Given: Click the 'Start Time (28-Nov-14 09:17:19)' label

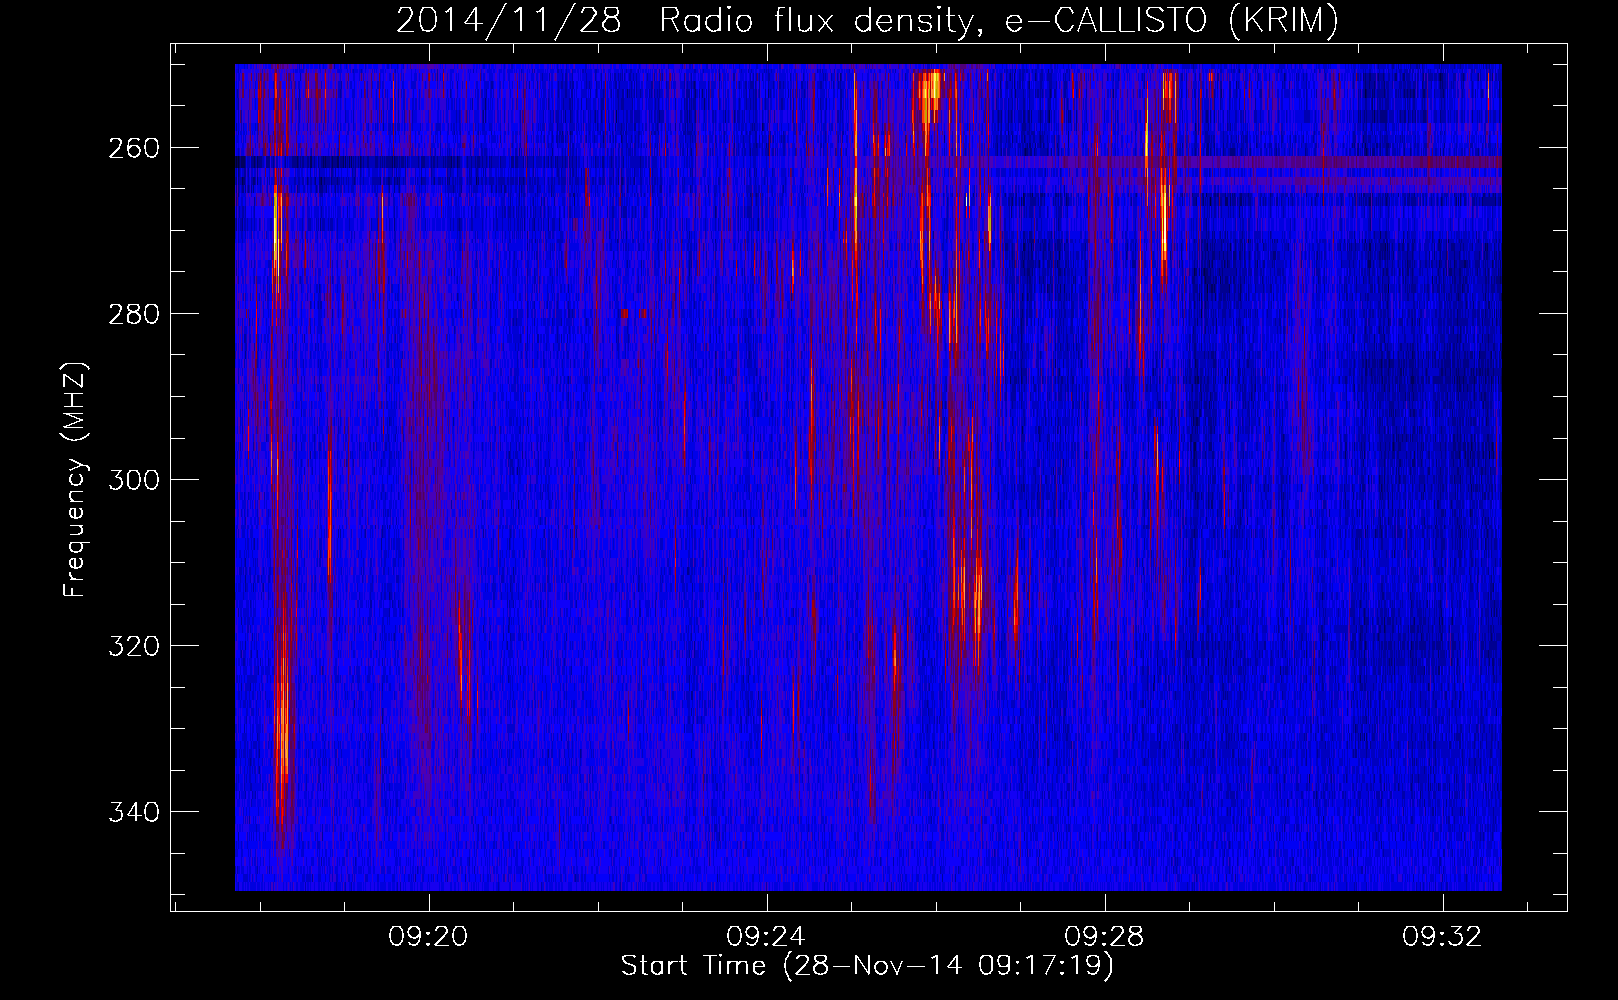Looking at the screenshot, I should (867, 966).
